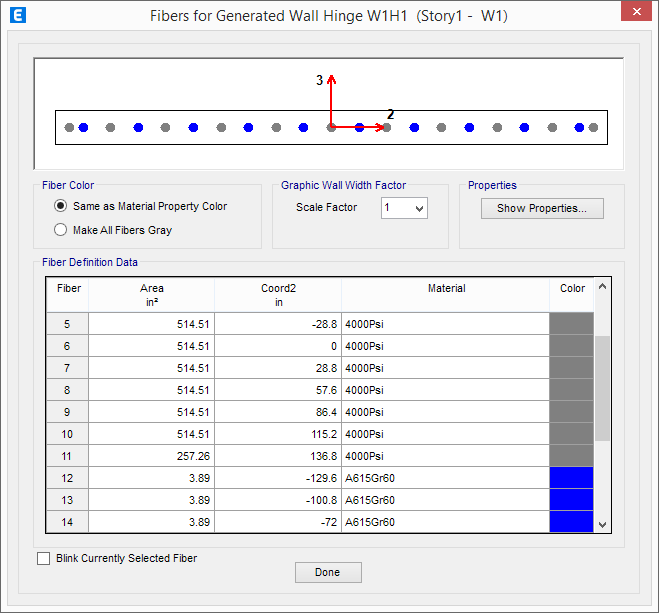Viewport: 659px width, 613px height.
Task: Select 'Same as Material Property Color' option
Action: pyautogui.click(x=61, y=206)
